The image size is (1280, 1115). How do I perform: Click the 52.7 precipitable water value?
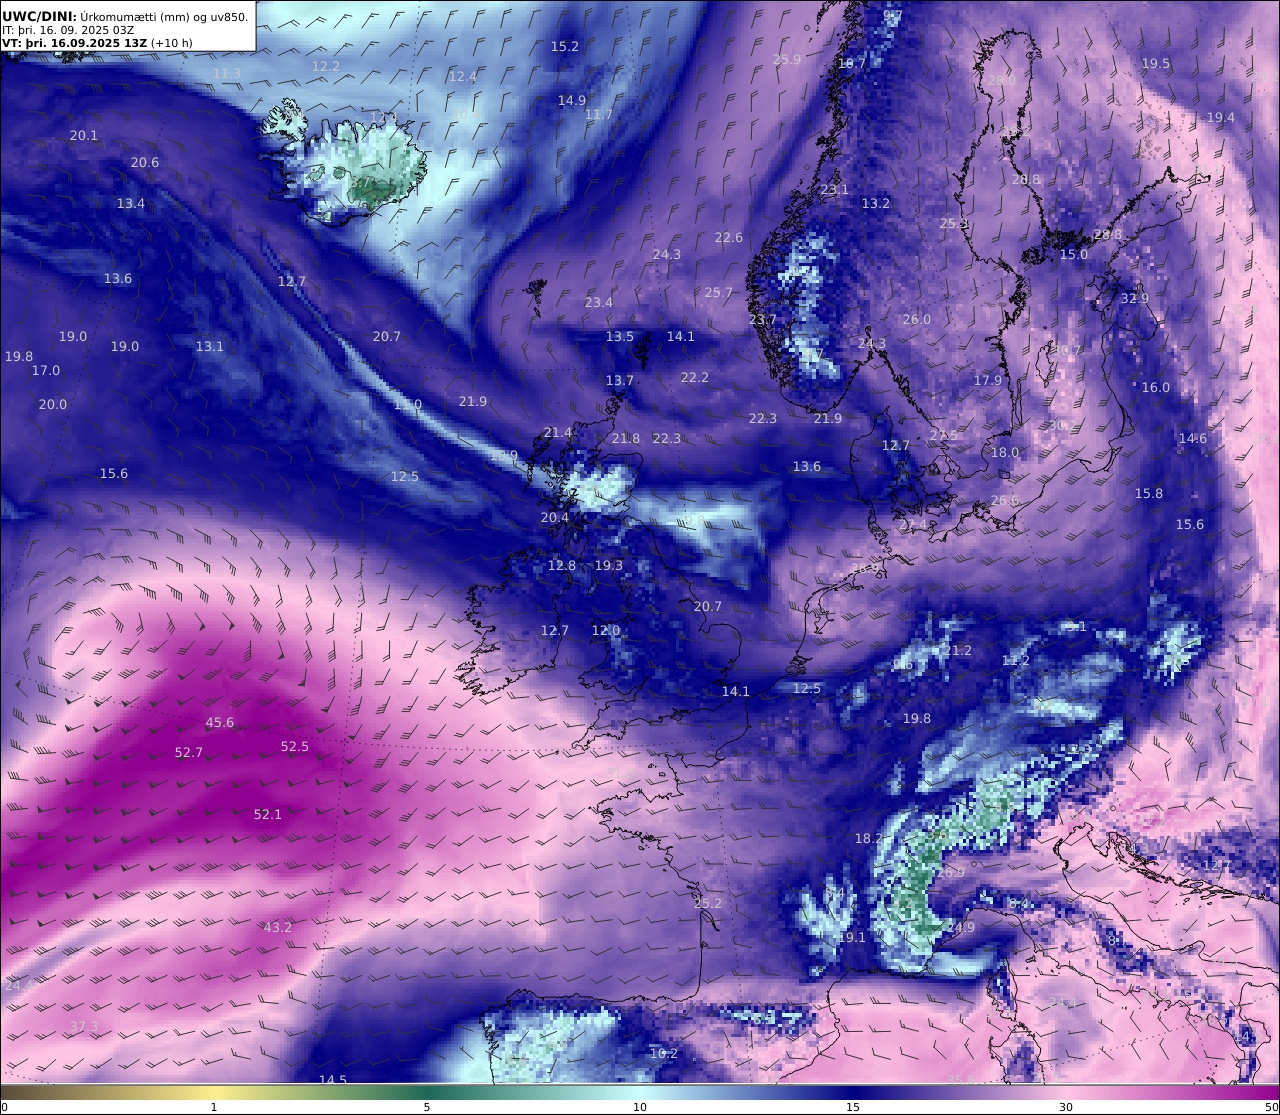point(189,752)
